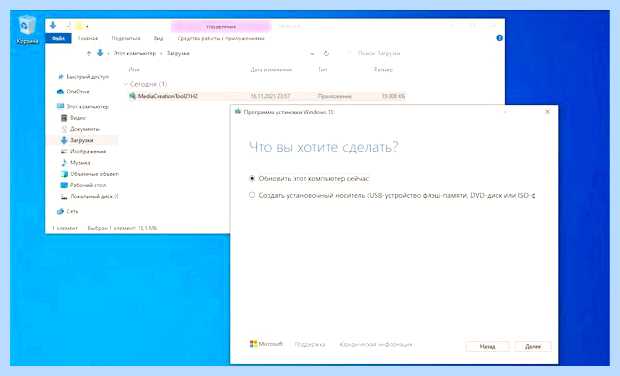Open the Юридическая информация link
Viewport: 620px width, 376px height.
click(376, 344)
